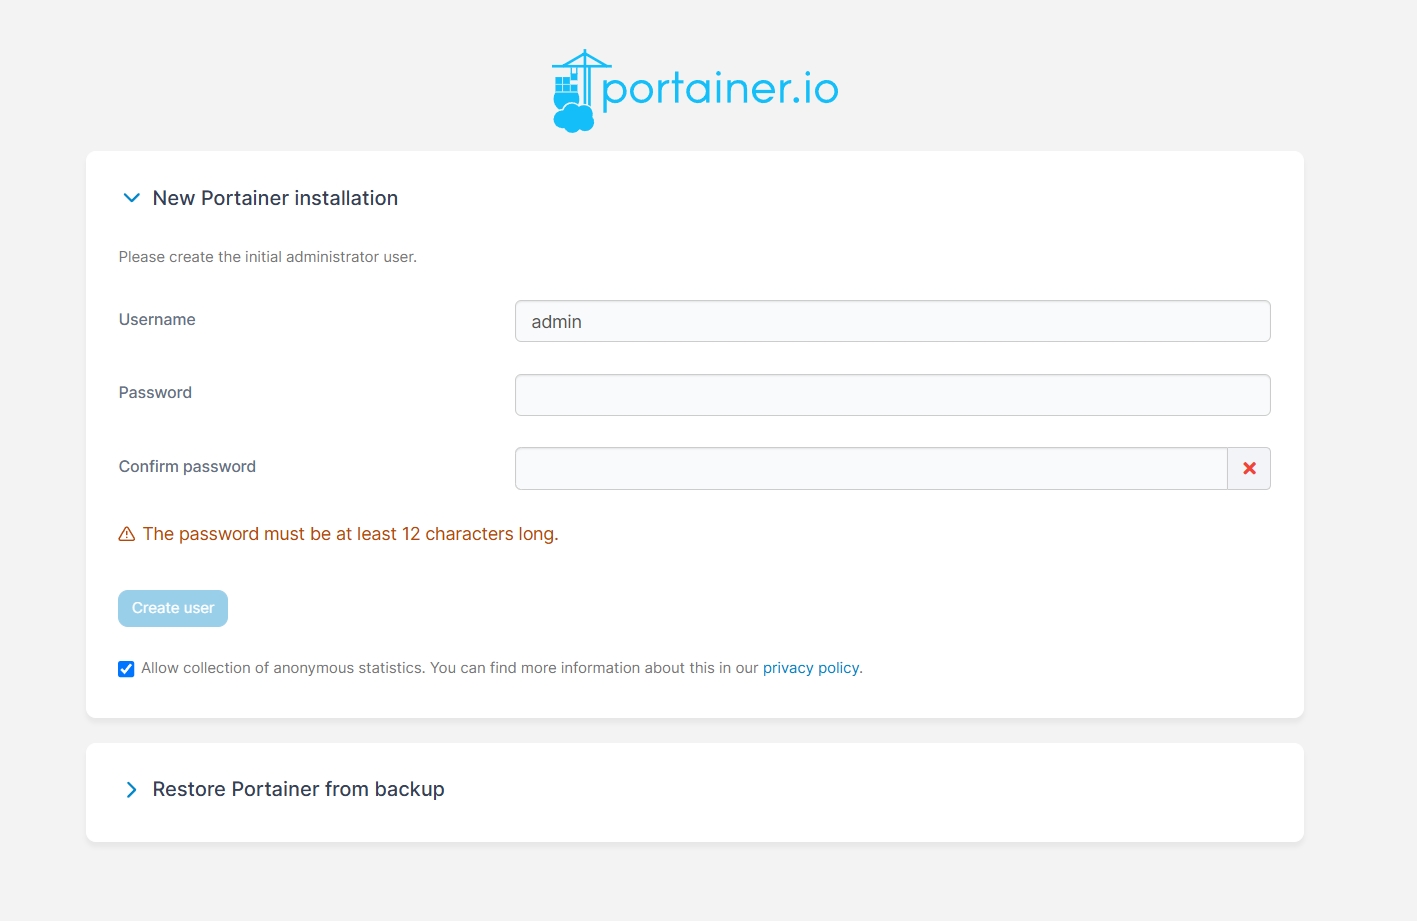Click the Username field label
Screen dimensions: 1417x921
(x=157, y=320)
